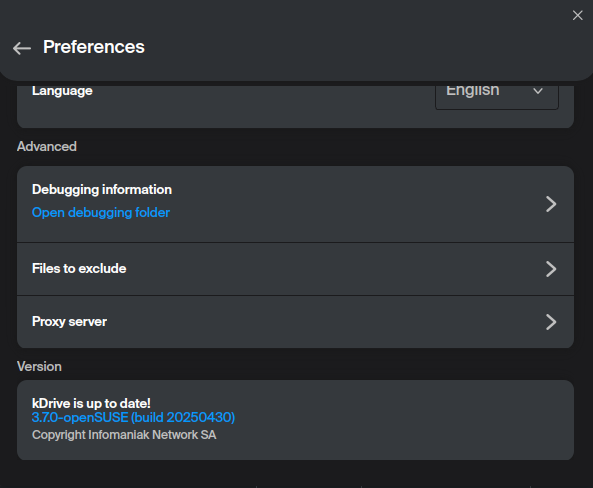Viewport: 593px width, 488px height.
Task: Click the Preferences page title
Action: click(94, 47)
